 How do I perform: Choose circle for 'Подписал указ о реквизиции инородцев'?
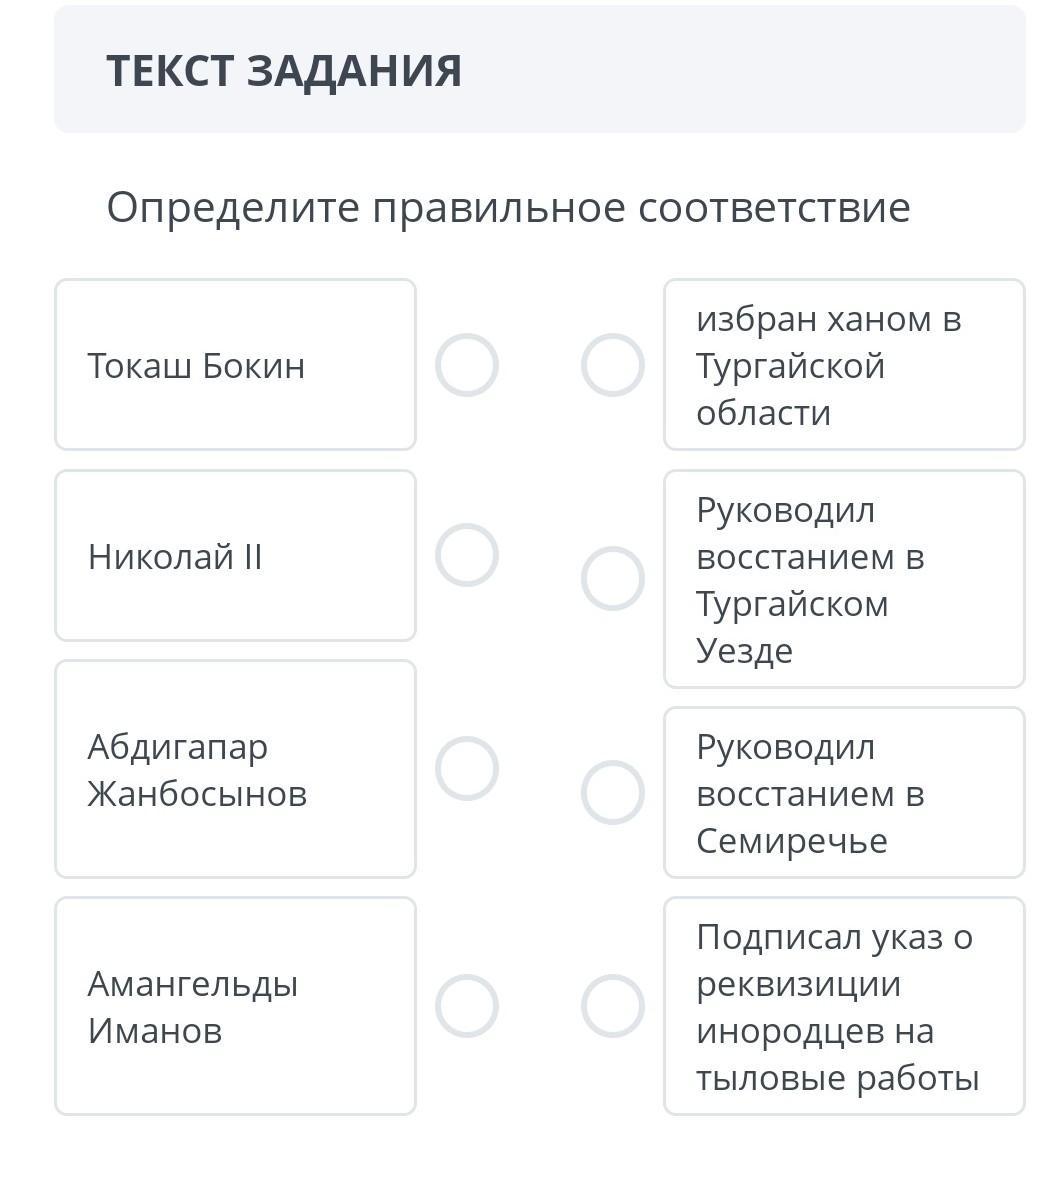(613, 1006)
